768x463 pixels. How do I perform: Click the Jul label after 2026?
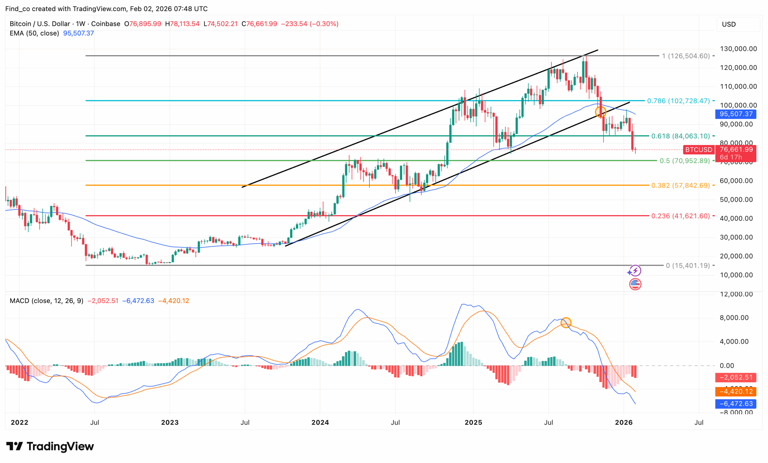pyautogui.click(x=699, y=422)
